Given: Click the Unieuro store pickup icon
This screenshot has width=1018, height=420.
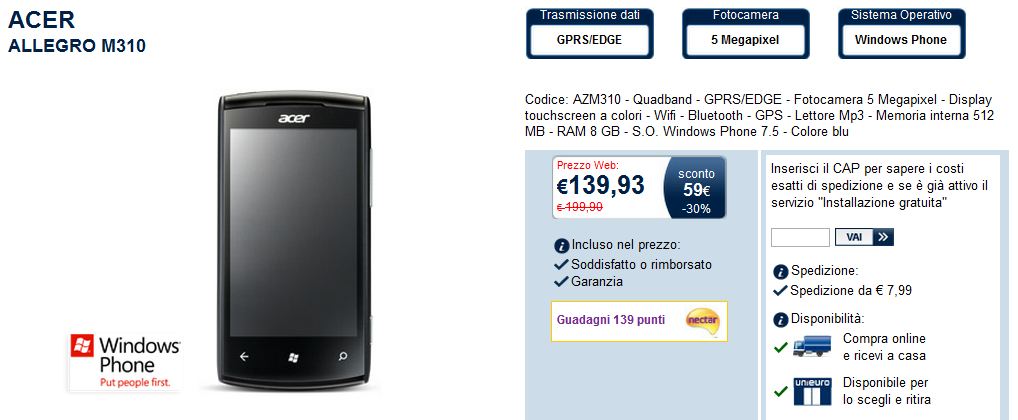Looking at the screenshot, I should pos(812,391).
